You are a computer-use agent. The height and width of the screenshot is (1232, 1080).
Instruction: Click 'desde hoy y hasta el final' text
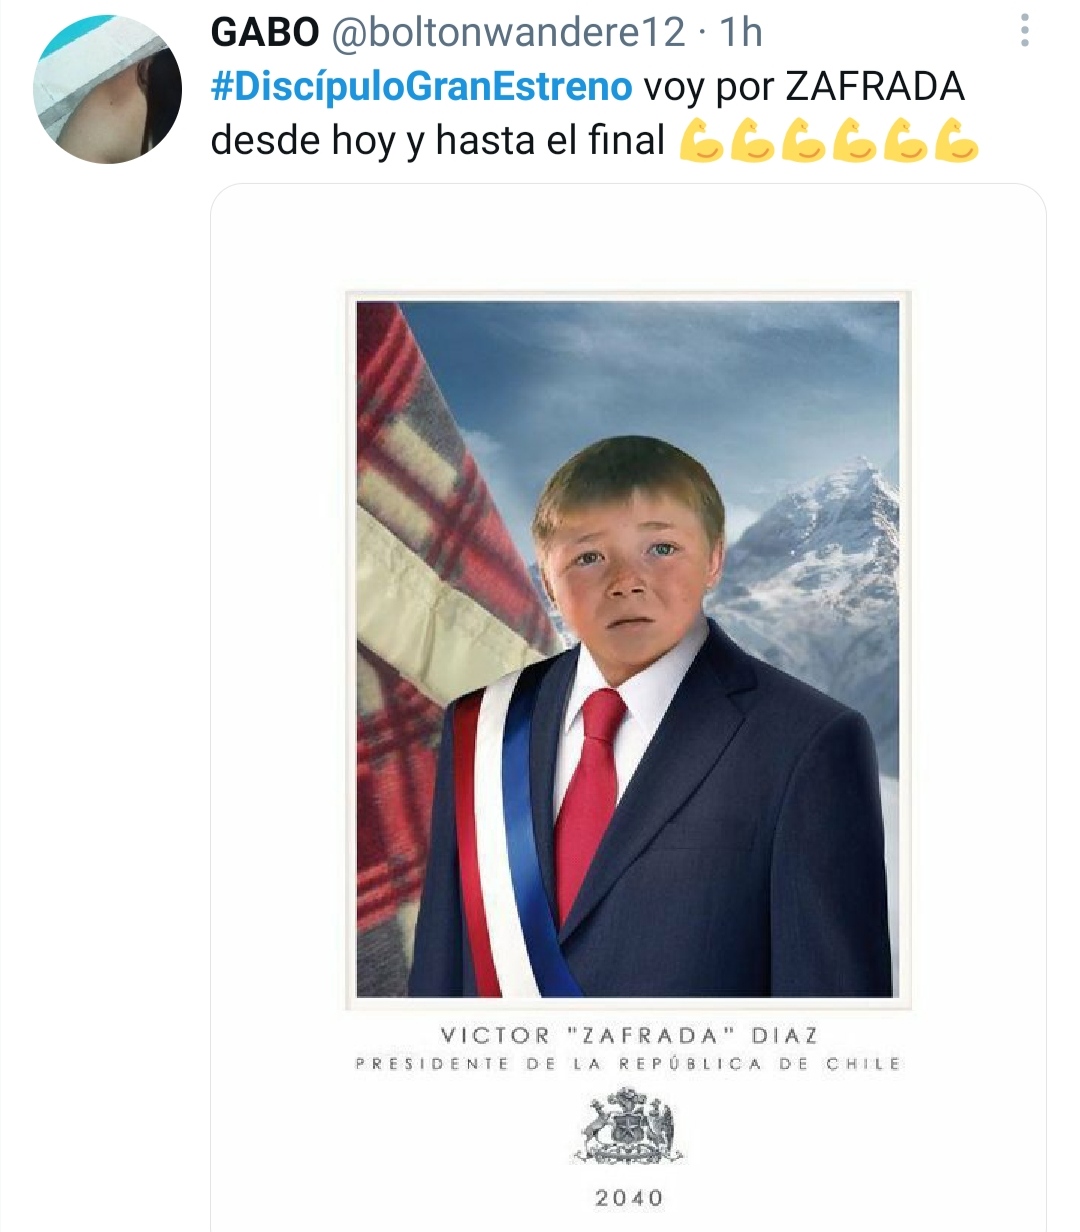pyautogui.click(x=437, y=141)
